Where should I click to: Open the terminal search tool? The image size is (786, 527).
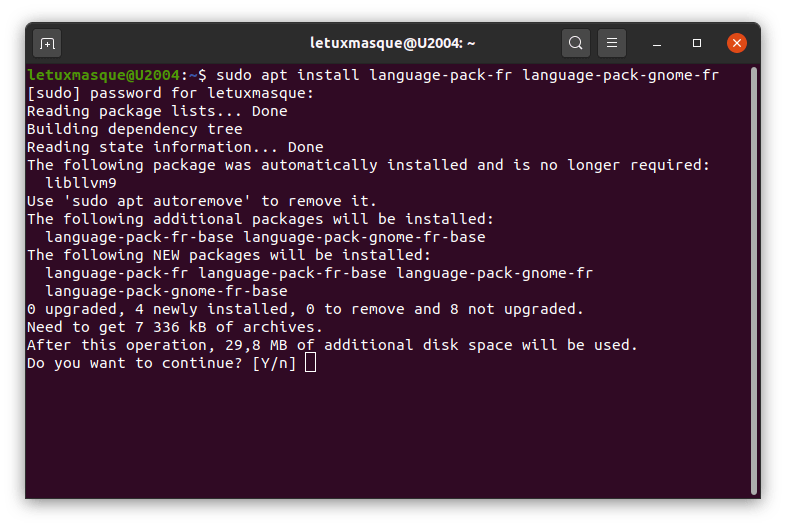[x=575, y=43]
